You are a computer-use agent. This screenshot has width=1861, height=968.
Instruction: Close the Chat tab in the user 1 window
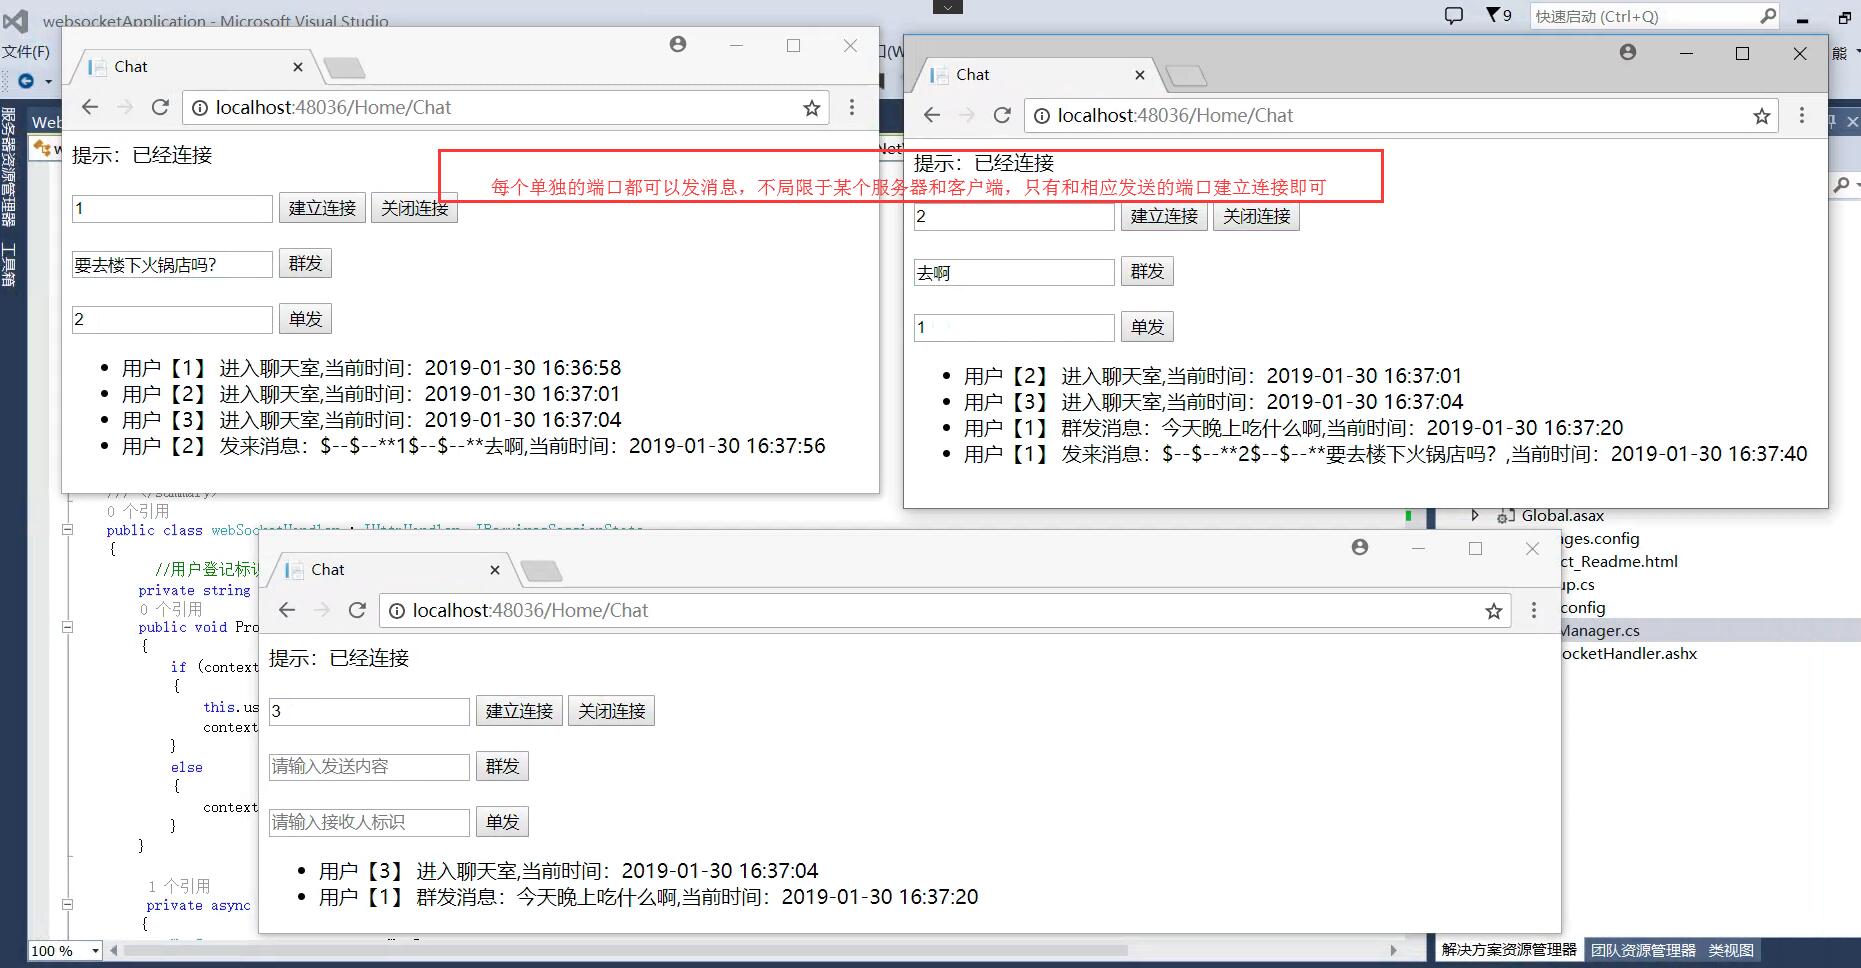pyautogui.click(x=298, y=67)
